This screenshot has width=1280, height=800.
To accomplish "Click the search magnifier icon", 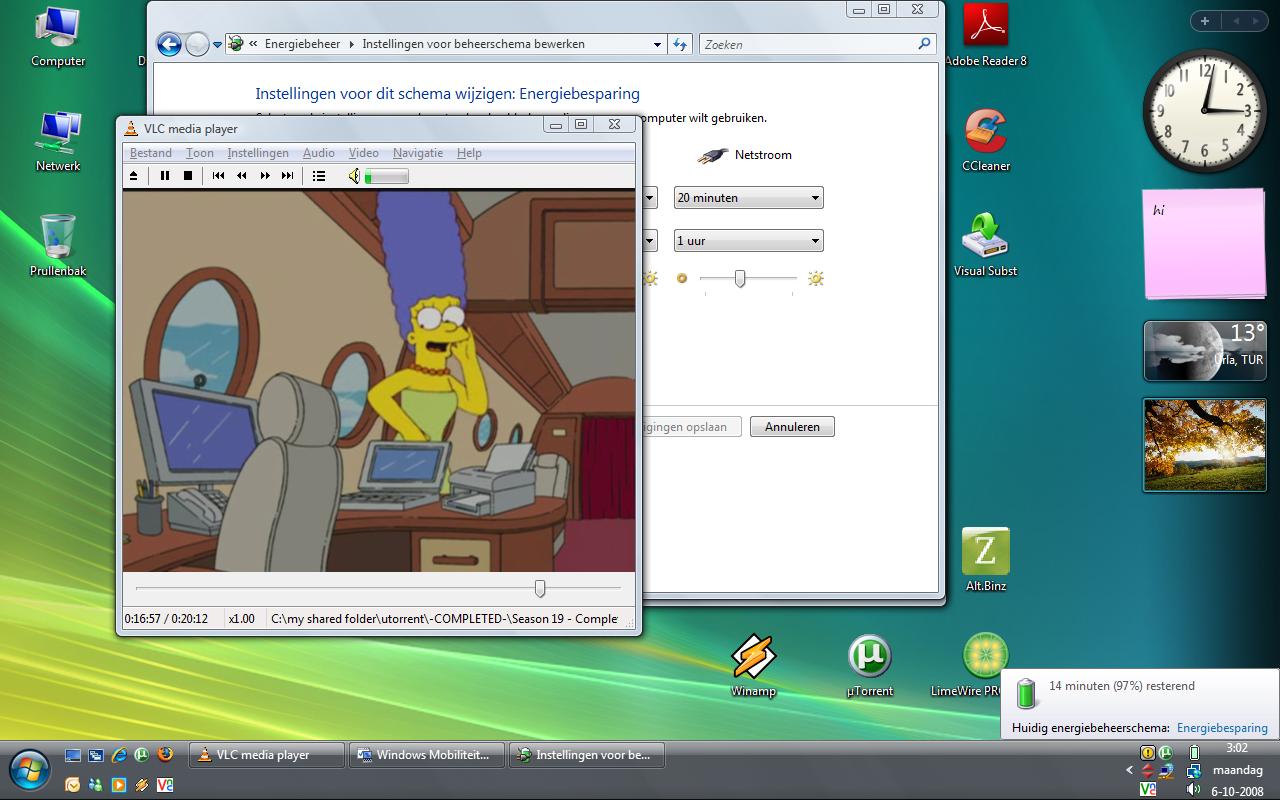I will pyautogui.click(x=924, y=44).
